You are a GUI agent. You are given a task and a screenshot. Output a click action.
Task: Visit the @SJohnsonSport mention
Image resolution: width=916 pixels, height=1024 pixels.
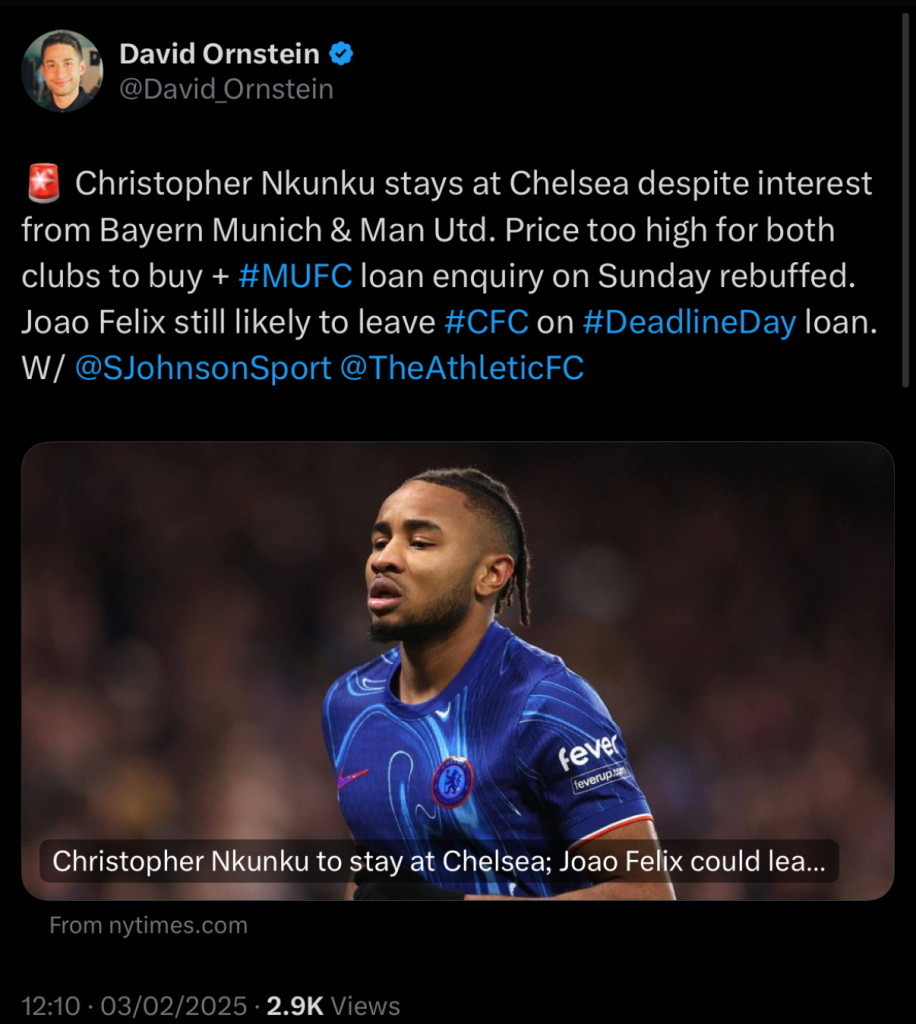pos(203,368)
